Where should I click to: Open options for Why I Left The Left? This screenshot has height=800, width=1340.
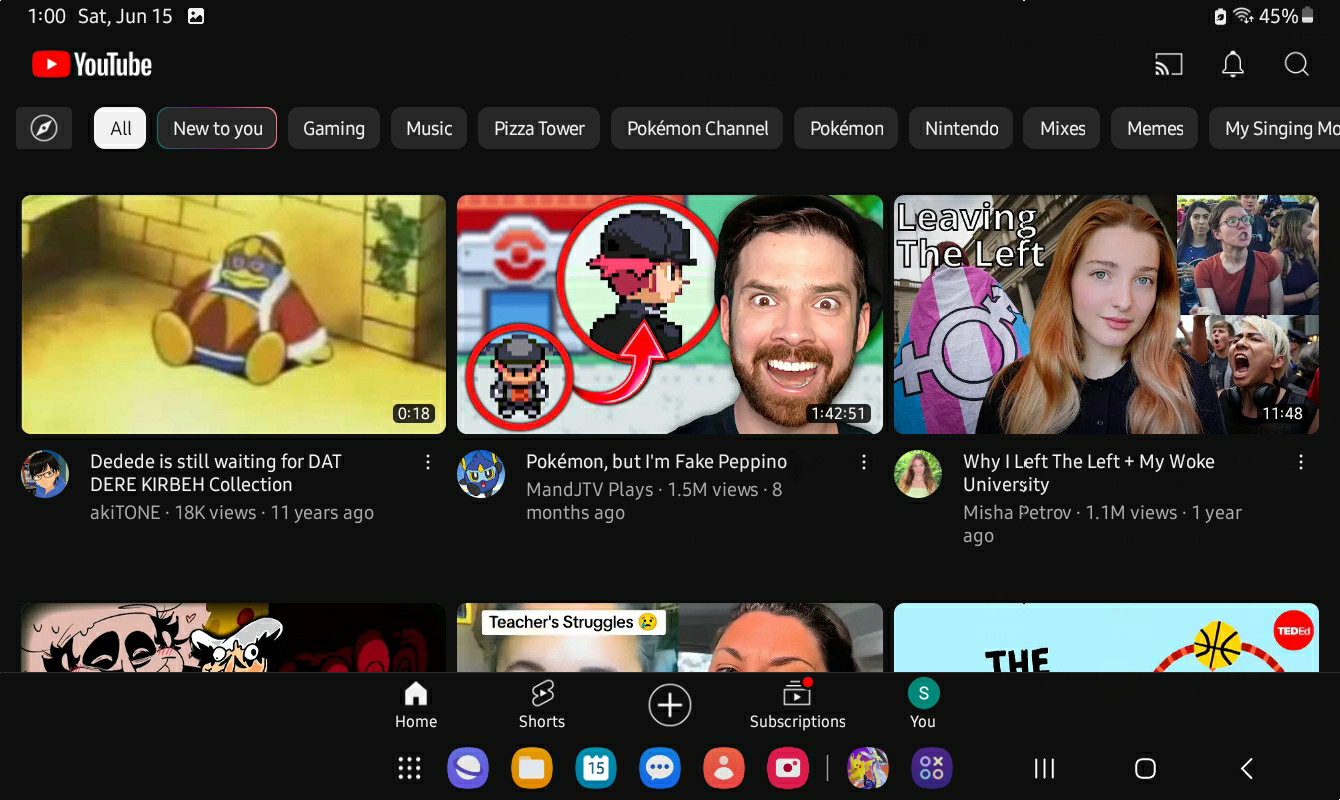coord(1301,462)
